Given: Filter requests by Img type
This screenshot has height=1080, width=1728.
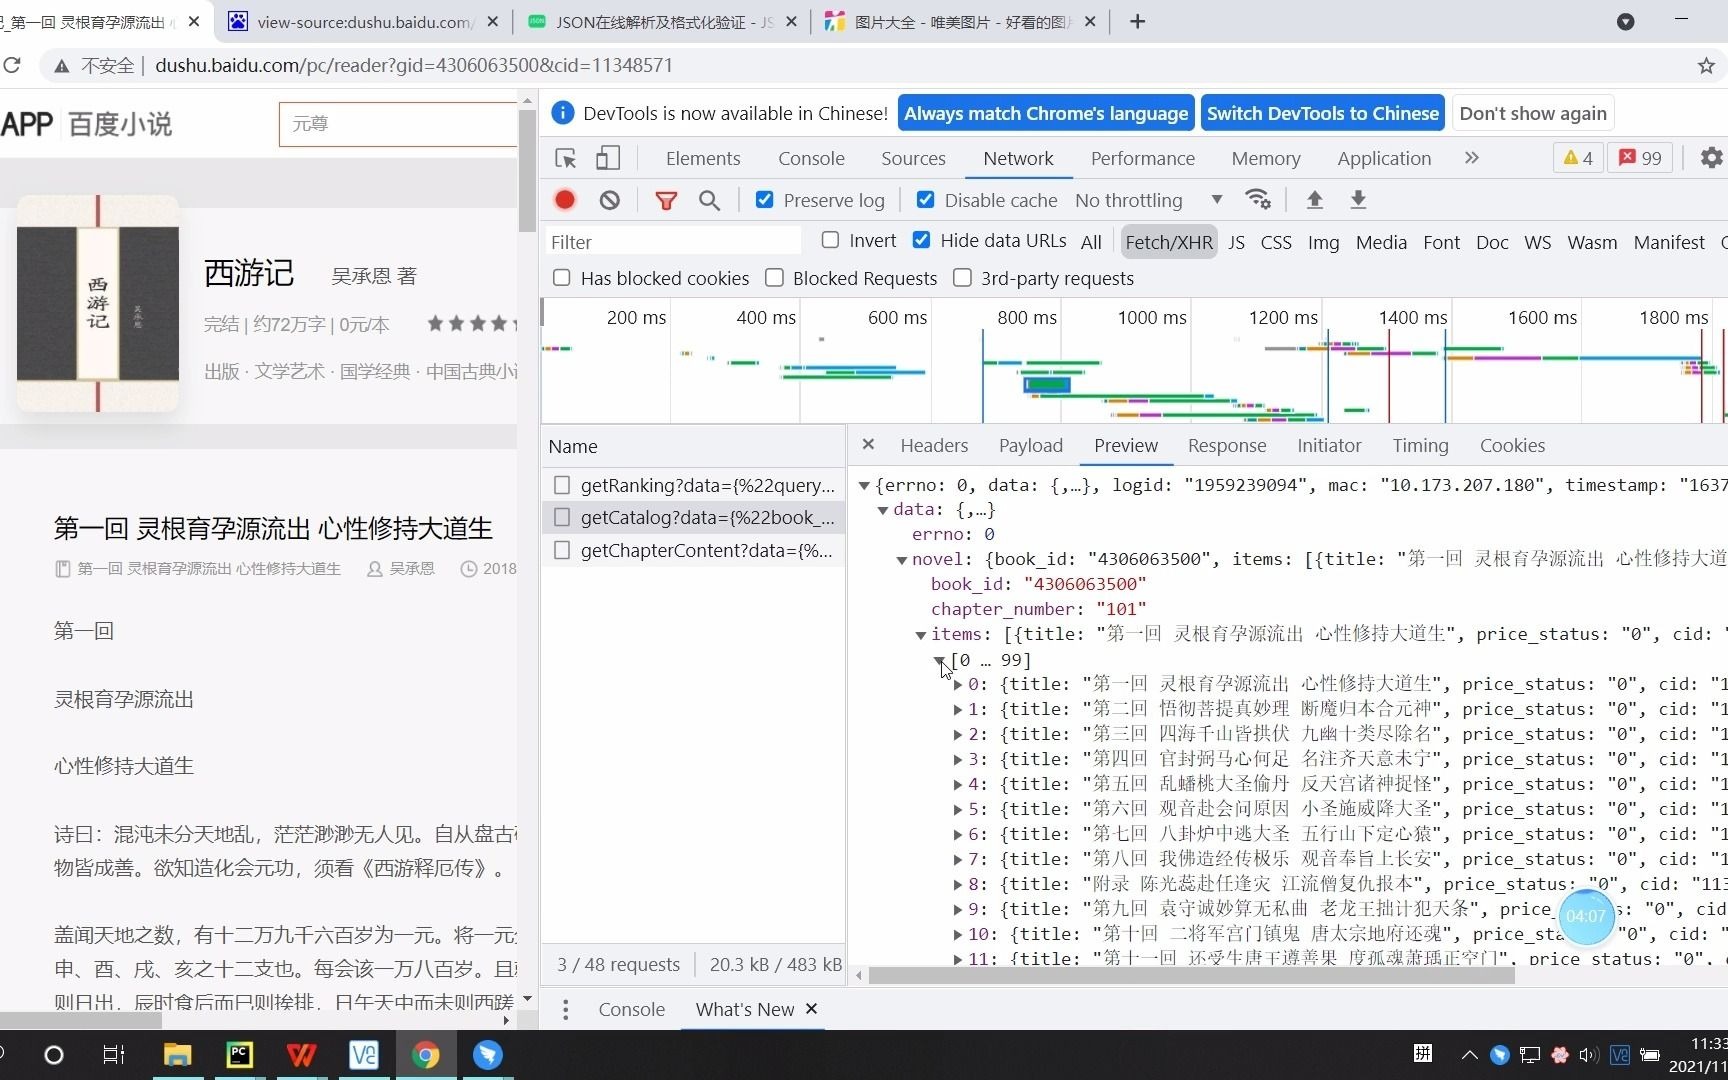Looking at the screenshot, I should 1323,242.
